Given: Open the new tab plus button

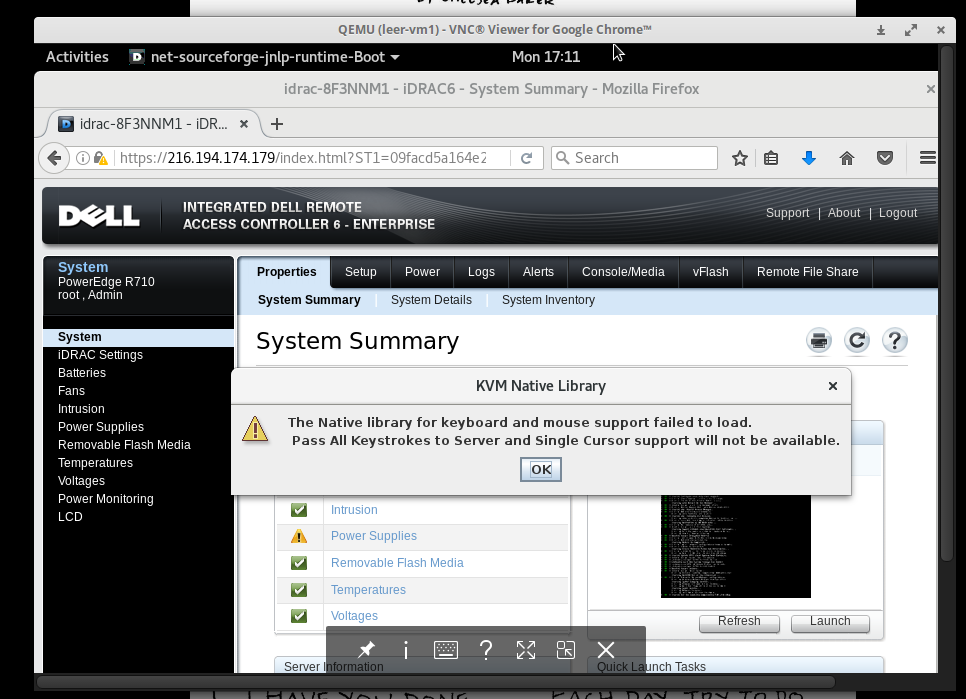Looking at the screenshot, I should pyautogui.click(x=277, y=124).
